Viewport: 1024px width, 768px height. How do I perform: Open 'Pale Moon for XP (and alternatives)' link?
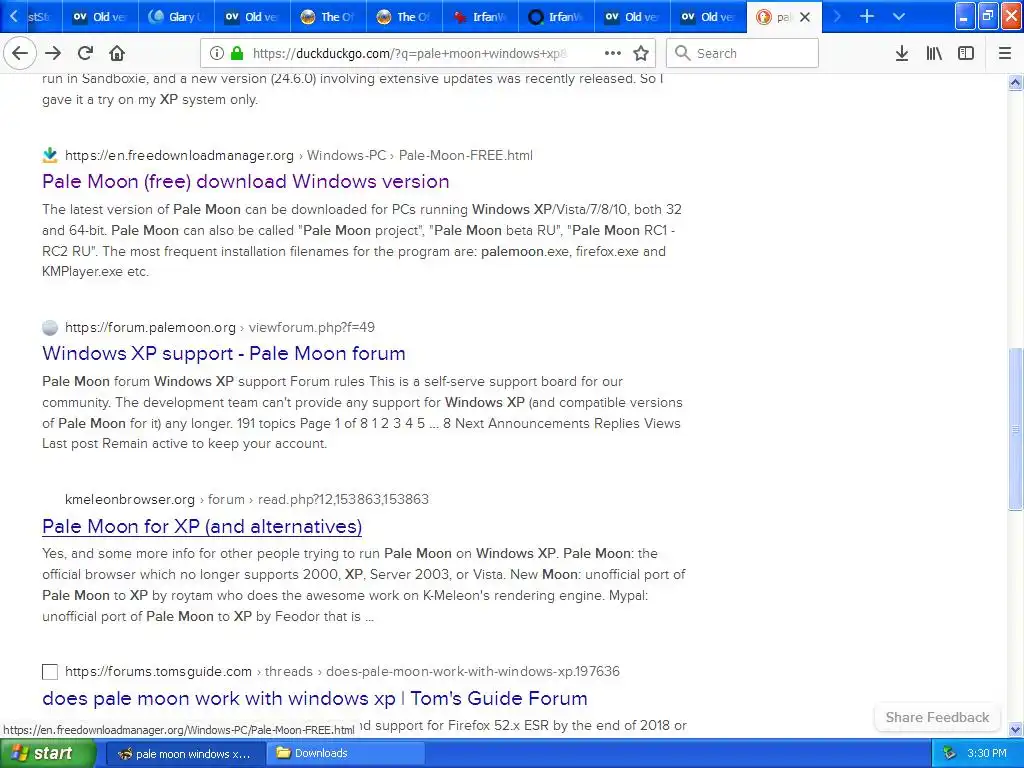click(x=202, y=526)
